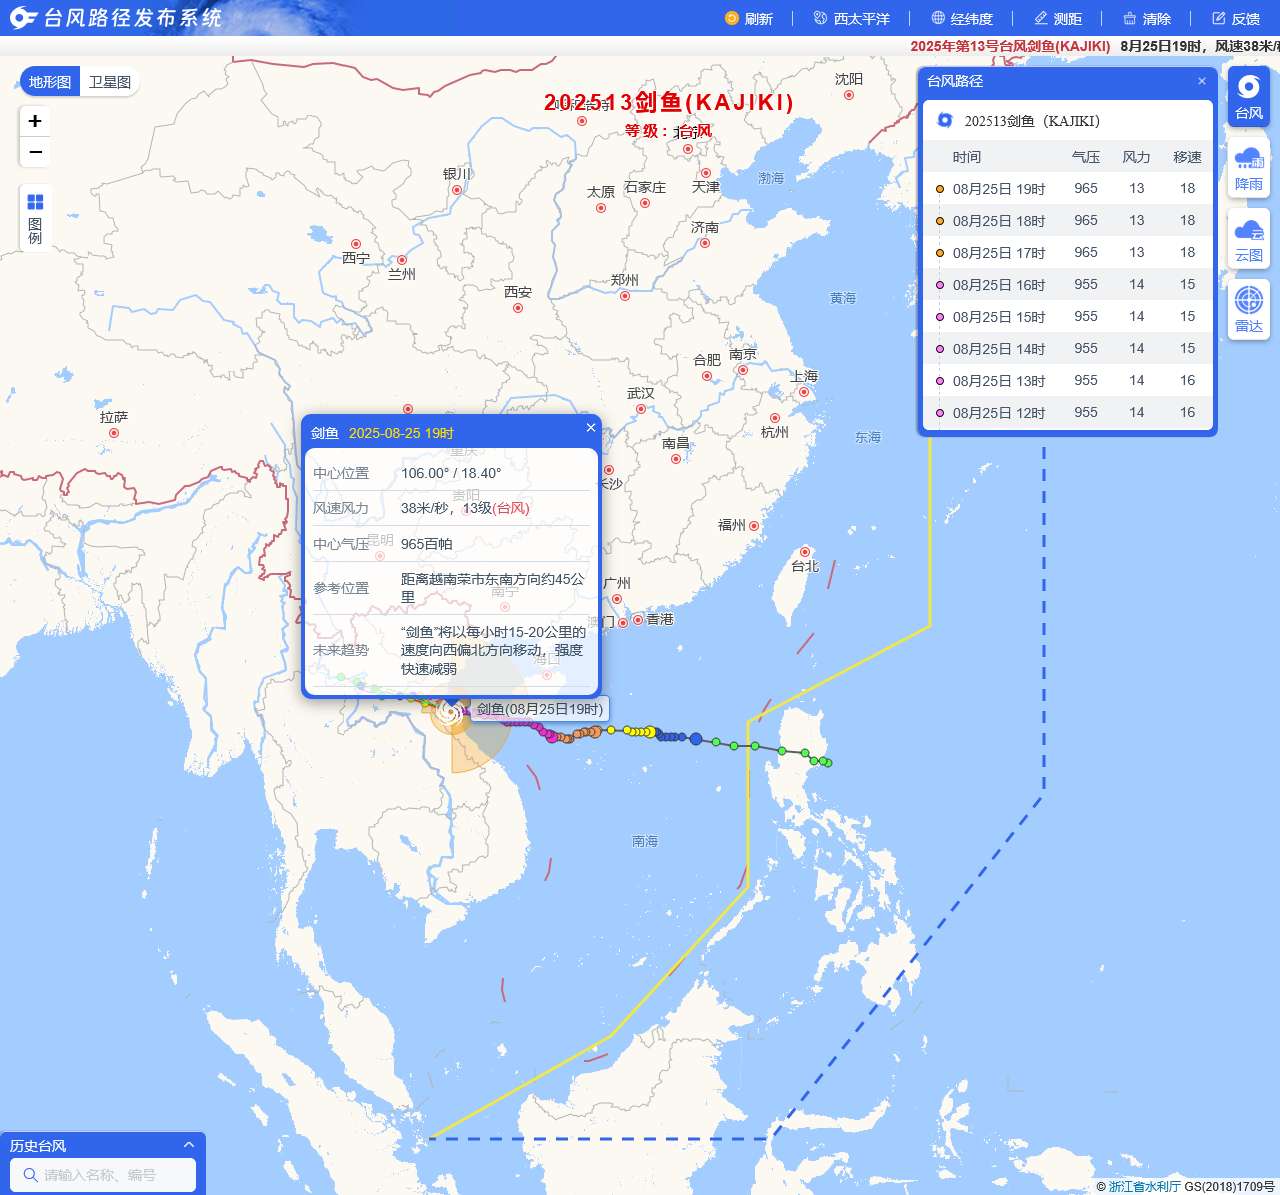This screenshot has width=1280, height=1195.
Task: Collapse the 历史台风 panel chevron
Action: point(188,1145)
